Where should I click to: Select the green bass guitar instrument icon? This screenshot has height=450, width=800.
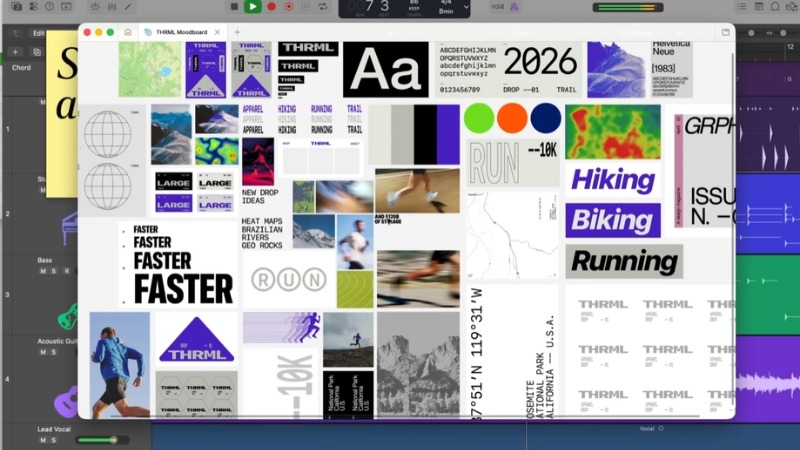coord(67,318)
